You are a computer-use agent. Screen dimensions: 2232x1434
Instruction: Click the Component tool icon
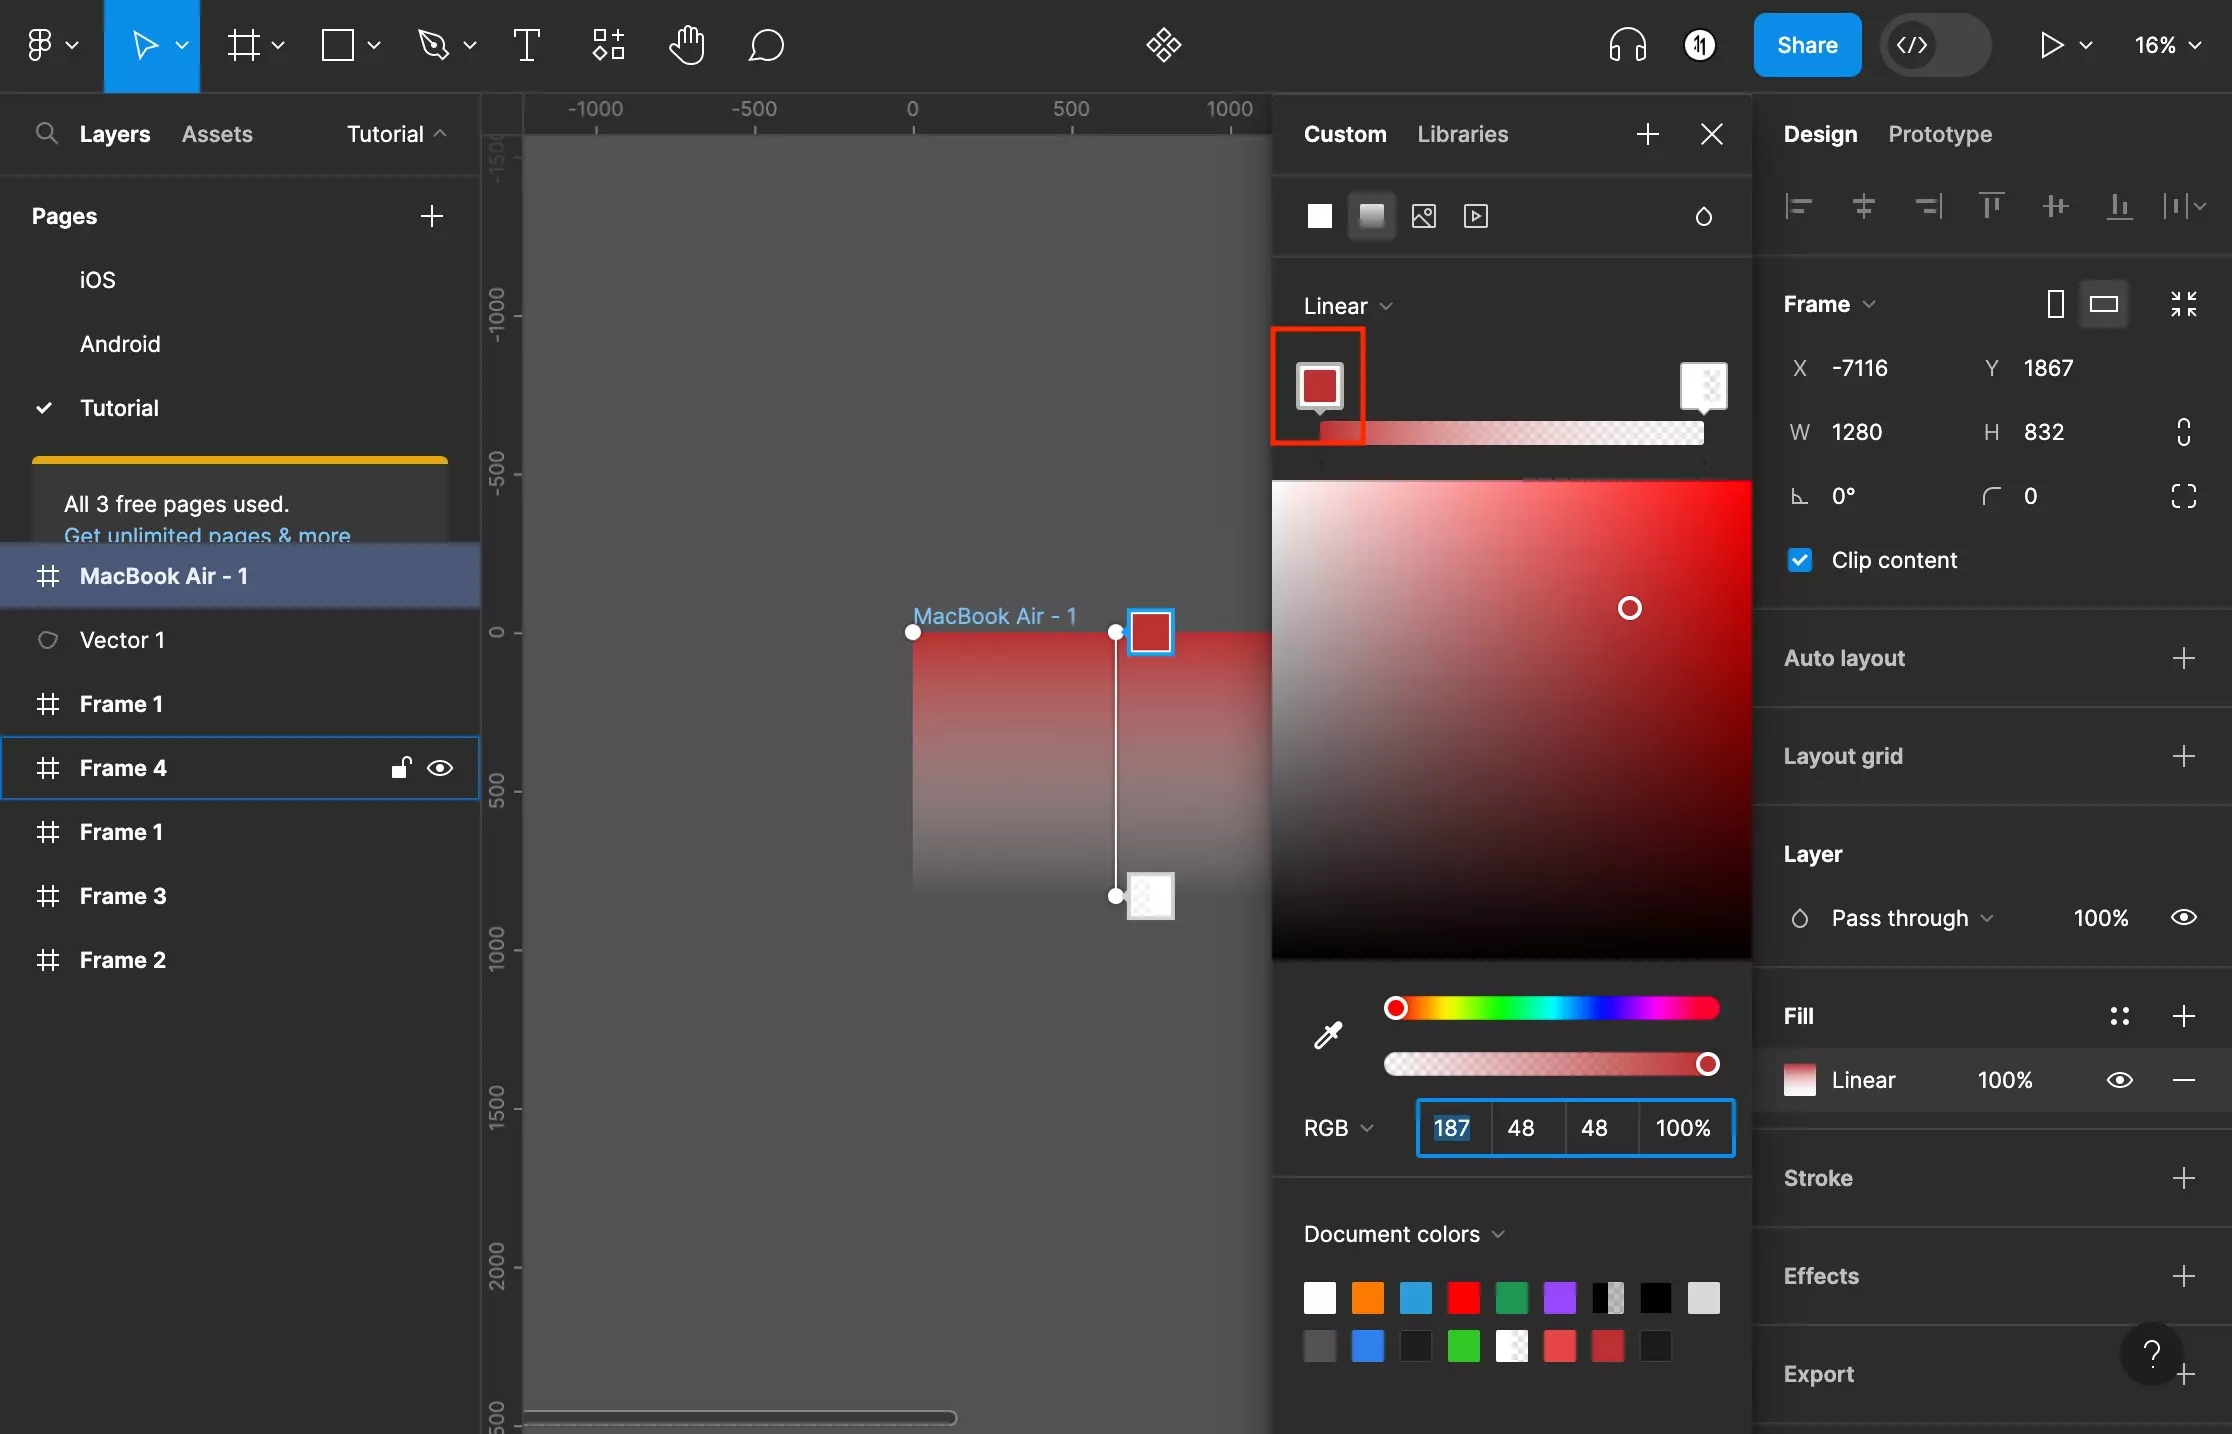point(608,44)
